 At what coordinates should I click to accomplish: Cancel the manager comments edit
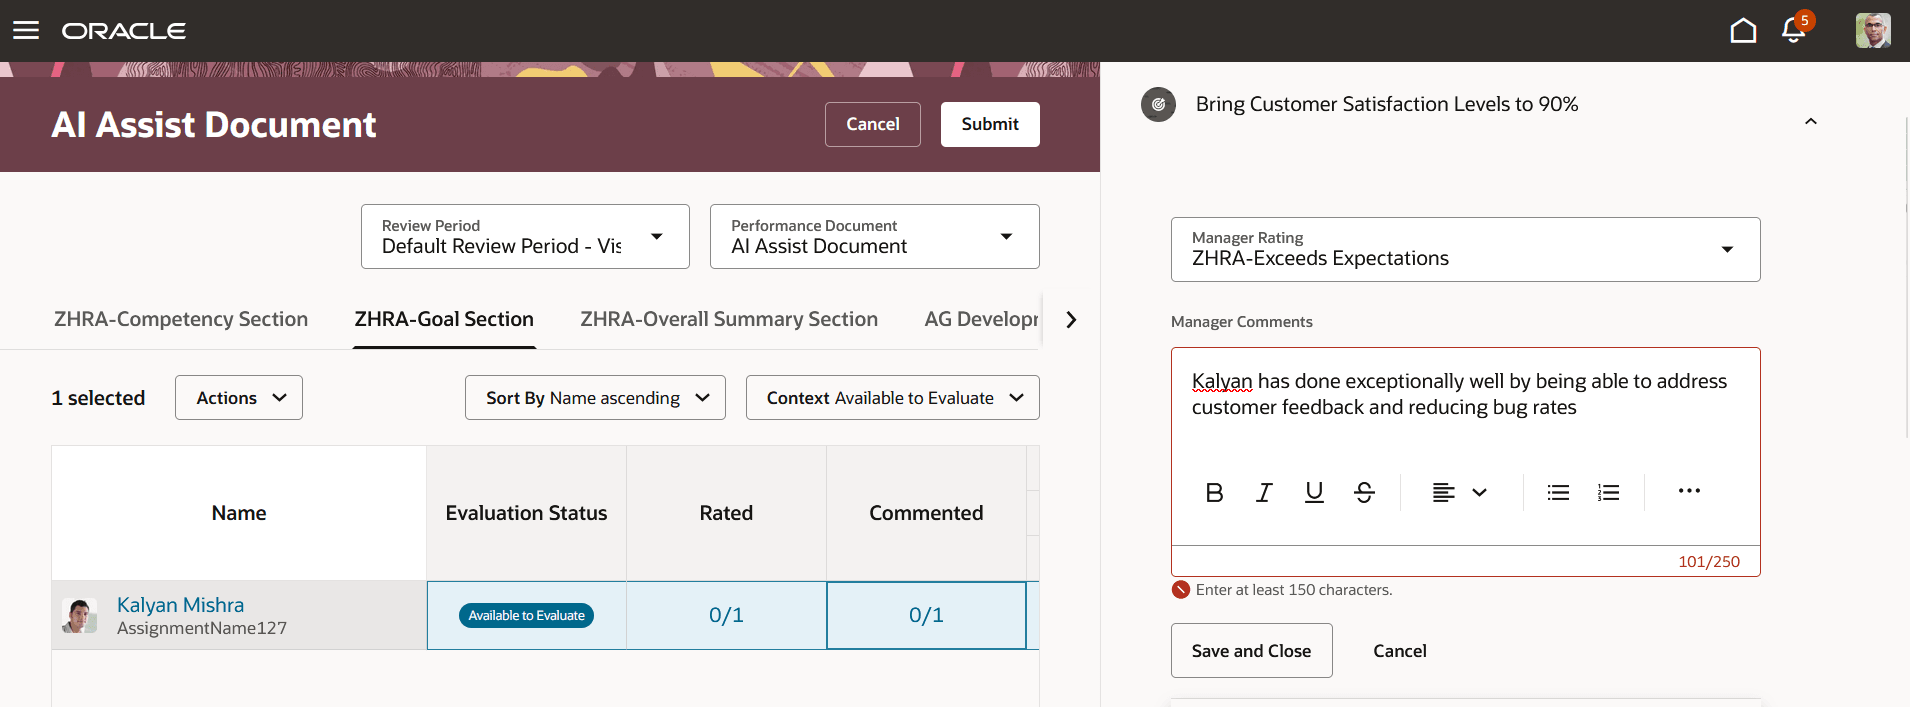[x=1399, y=650]
